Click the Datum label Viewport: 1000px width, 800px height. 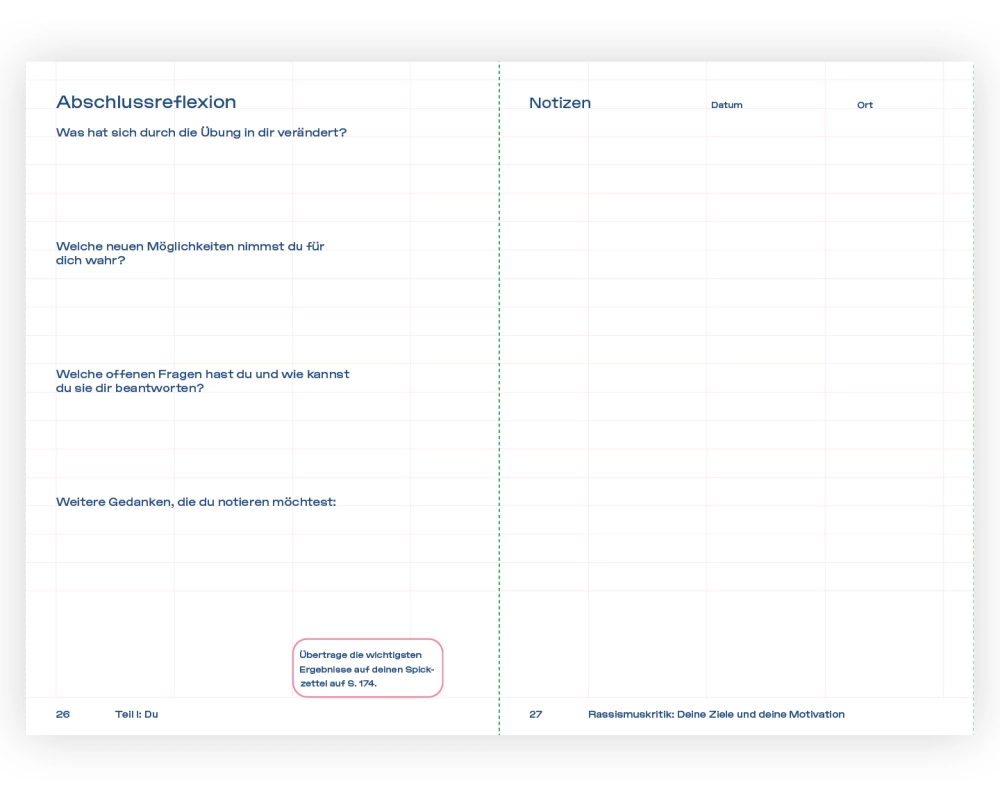tap(727, 105)
